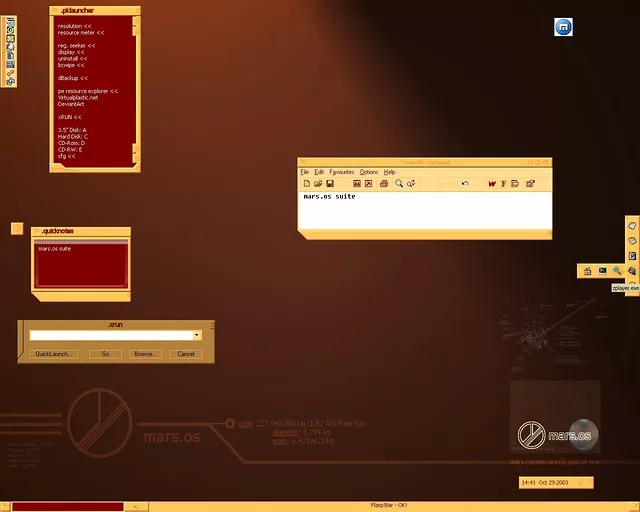Open the Options menu in metapad
This screenshot has width=640, height=512.
[x=369, y=172]
